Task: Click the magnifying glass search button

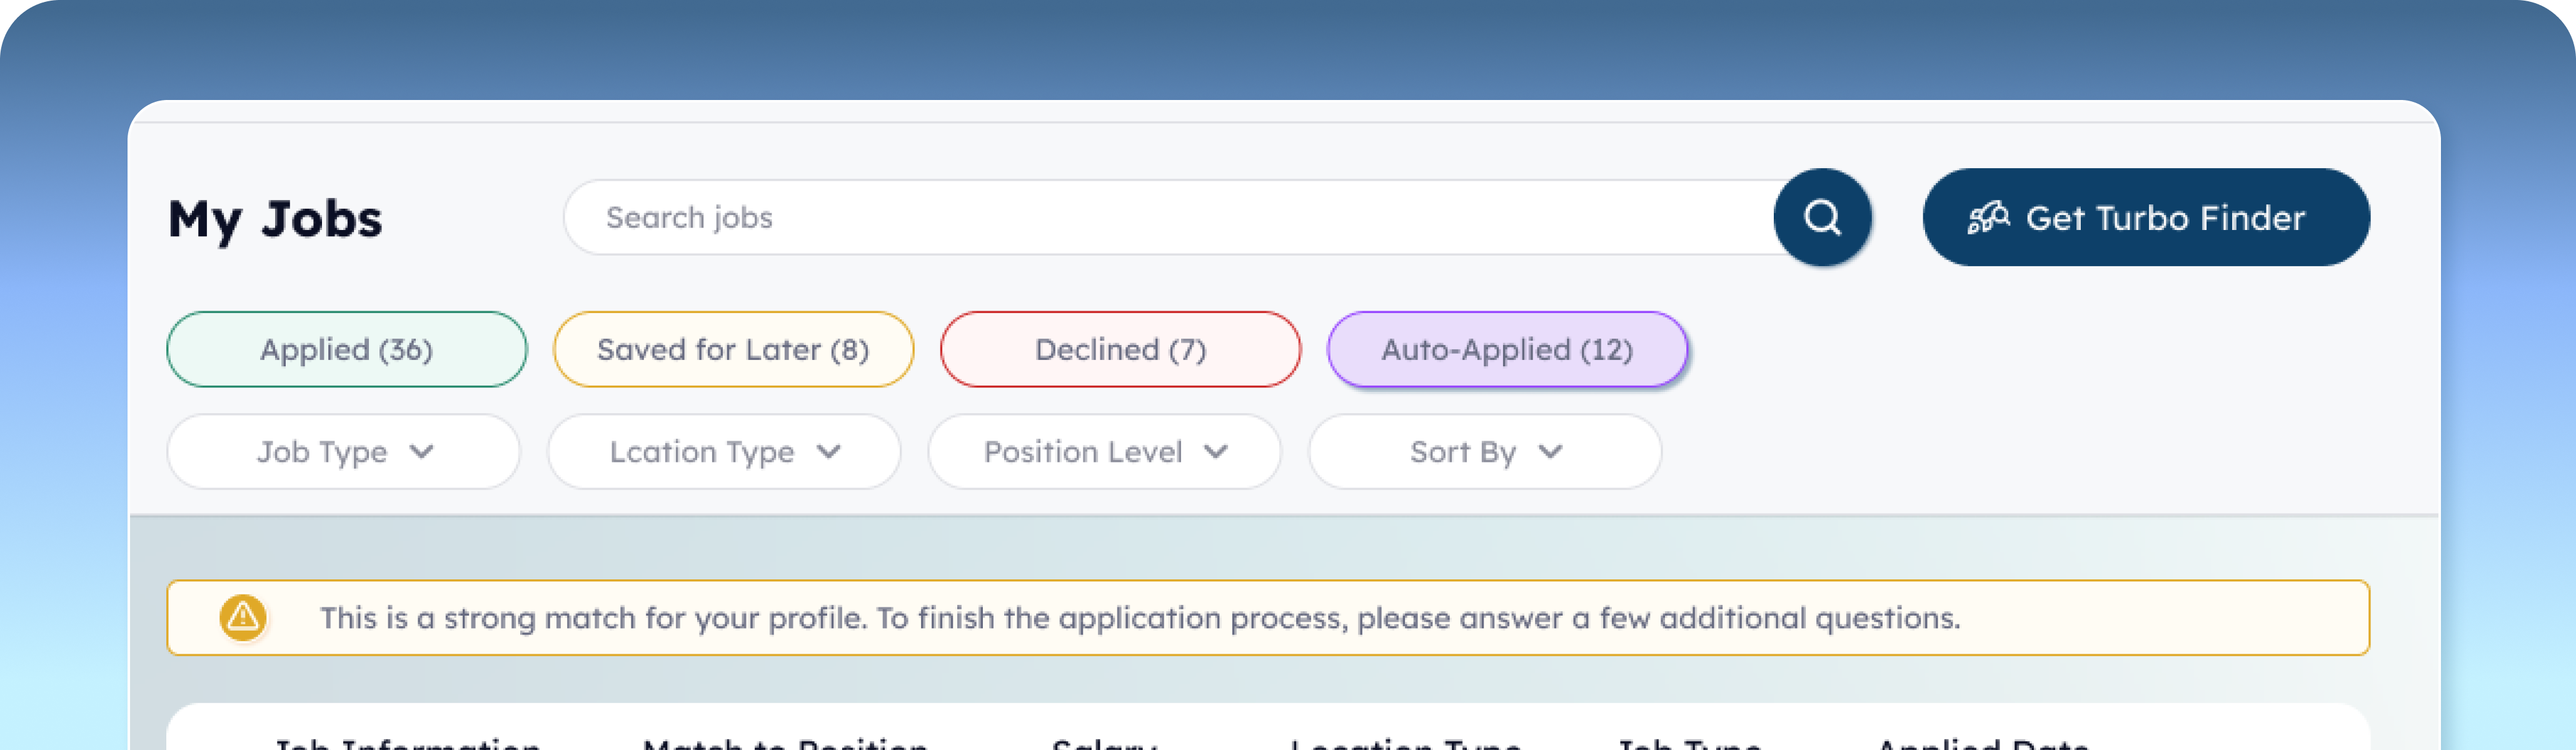Action: pyautogui.click(x=1822, y=217)
